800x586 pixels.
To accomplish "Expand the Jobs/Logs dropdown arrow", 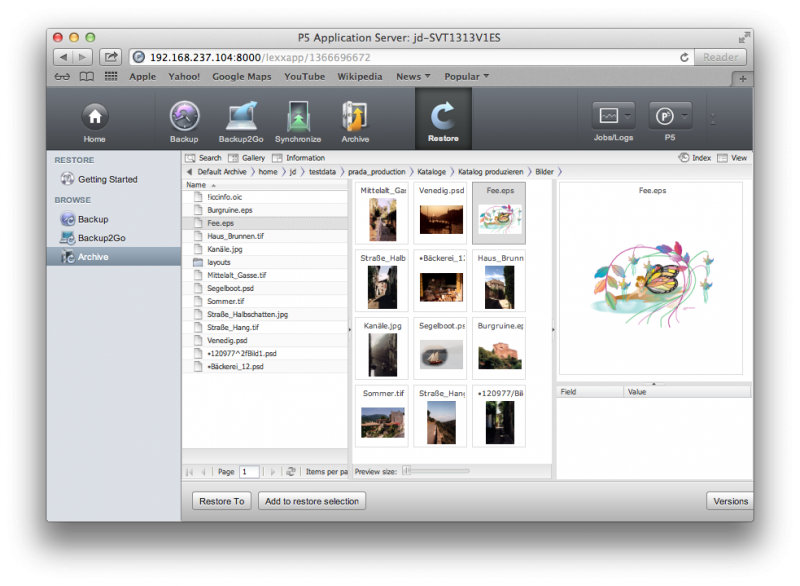I will point(628,116).
